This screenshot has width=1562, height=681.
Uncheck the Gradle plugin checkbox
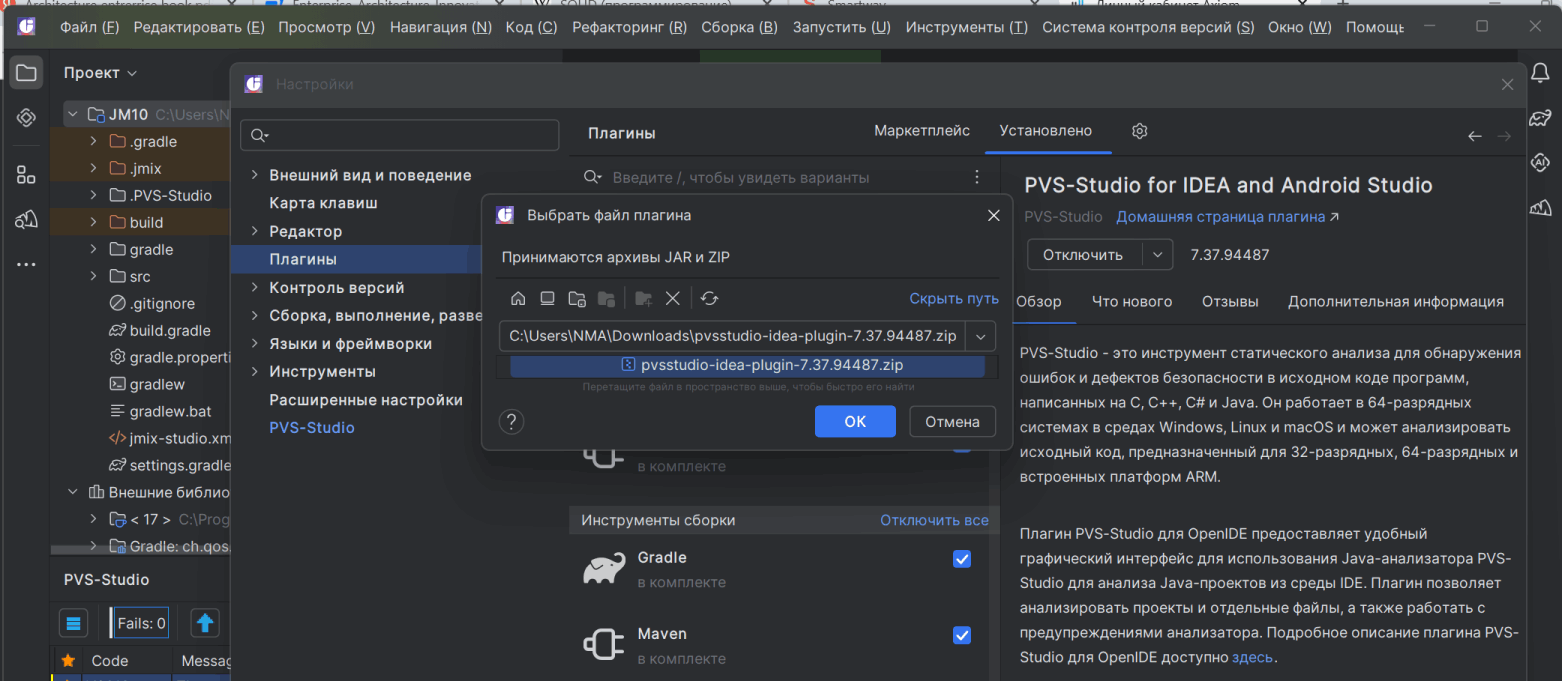coord(962,559)
